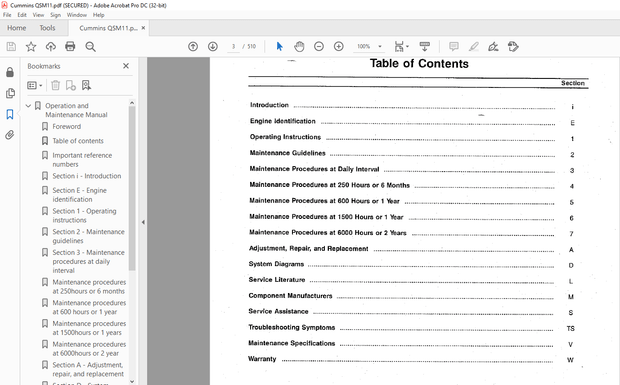Click the stamp tool icon in the toolbar
Screen dimensions: 620x385
[513, 47]
